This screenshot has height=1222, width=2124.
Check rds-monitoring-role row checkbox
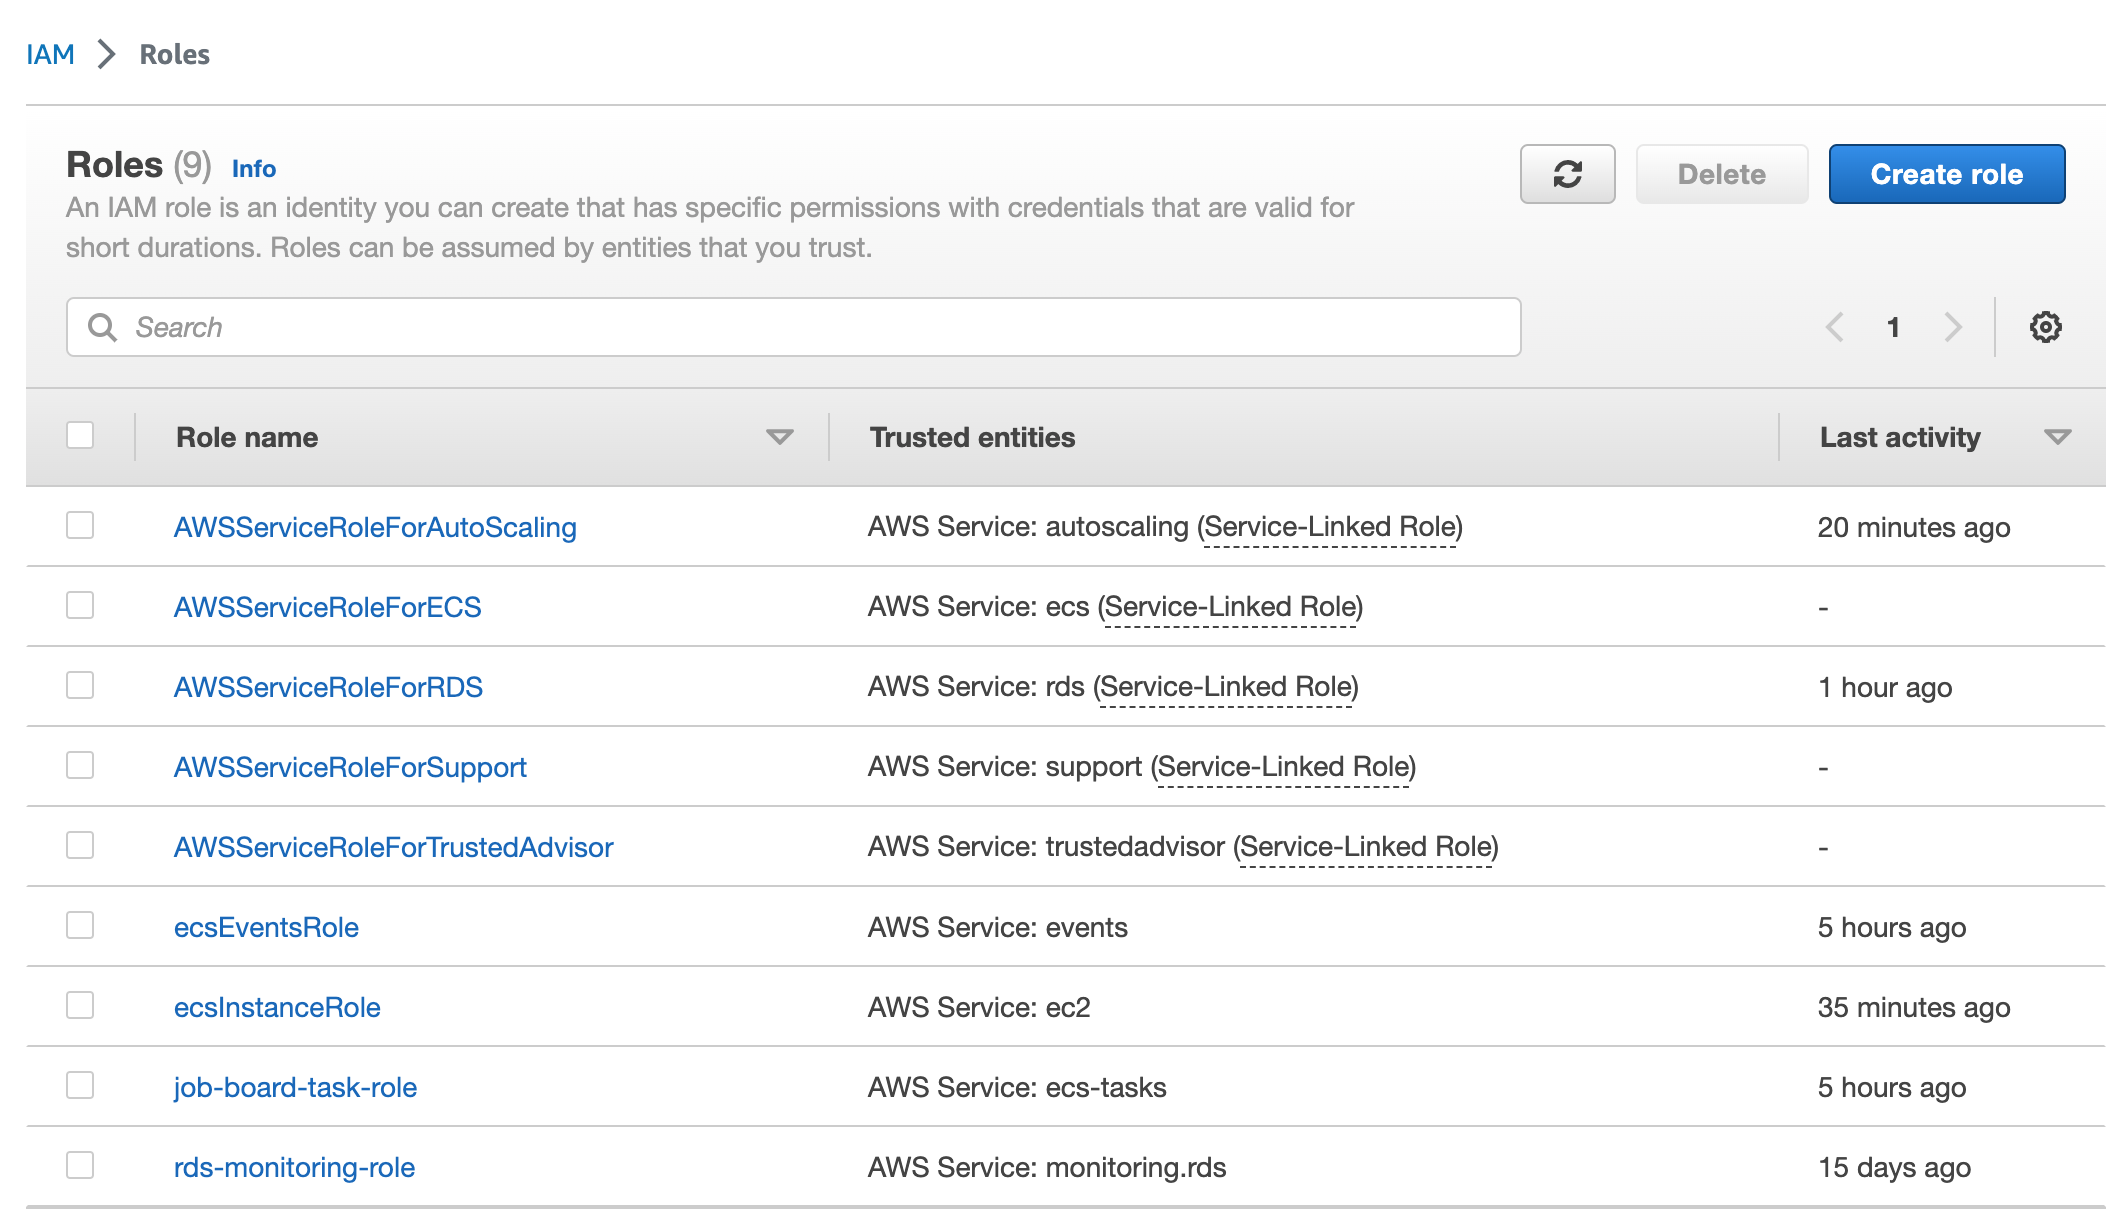(80, 1165)
